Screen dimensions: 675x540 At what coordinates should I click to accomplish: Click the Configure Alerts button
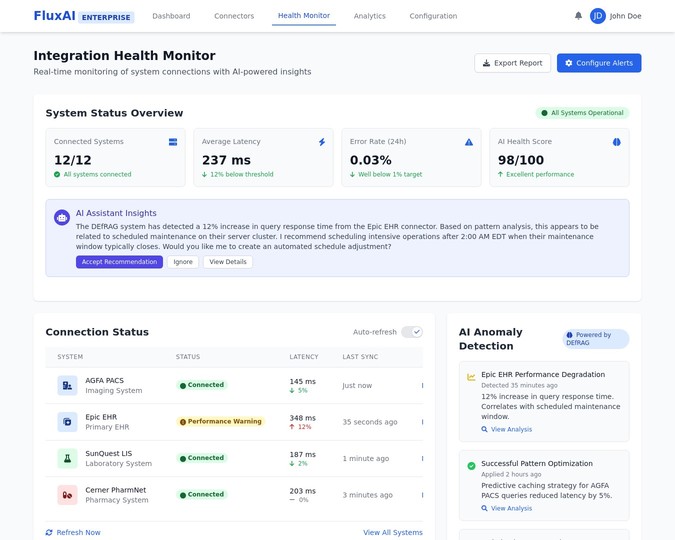[599, 63]
